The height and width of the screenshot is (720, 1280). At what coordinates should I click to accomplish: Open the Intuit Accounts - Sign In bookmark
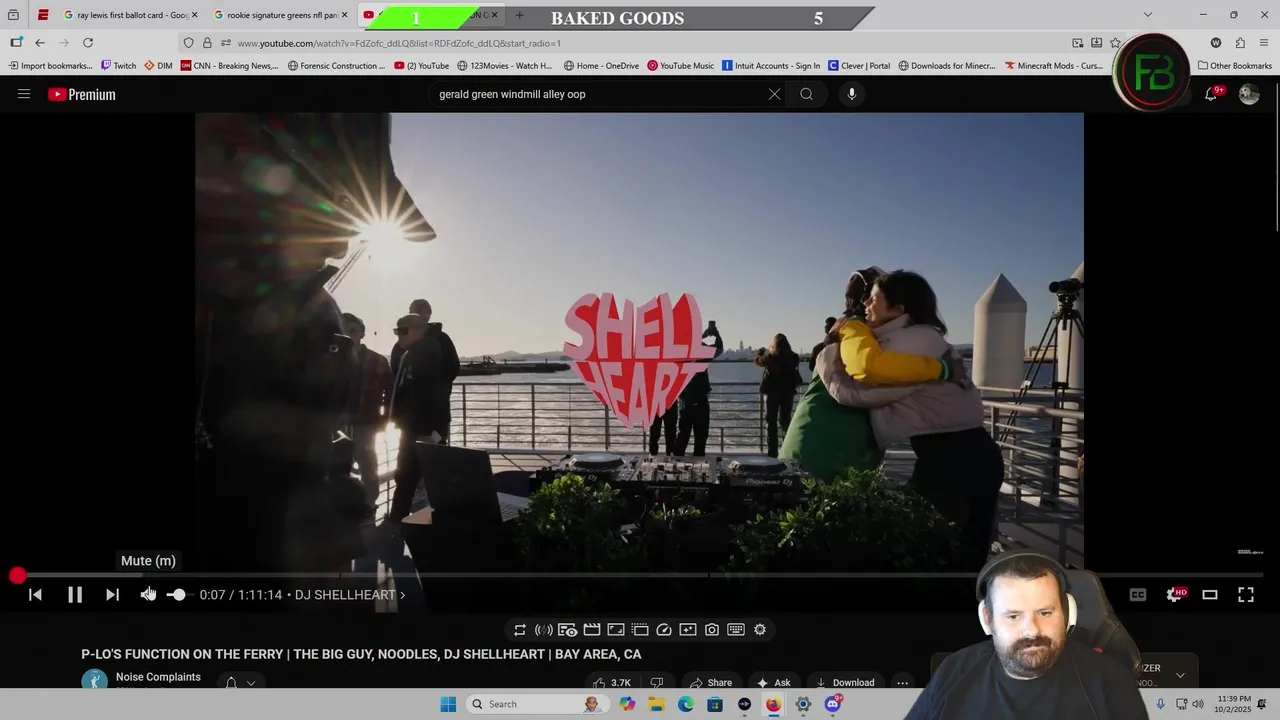click(x=771, y=66)
